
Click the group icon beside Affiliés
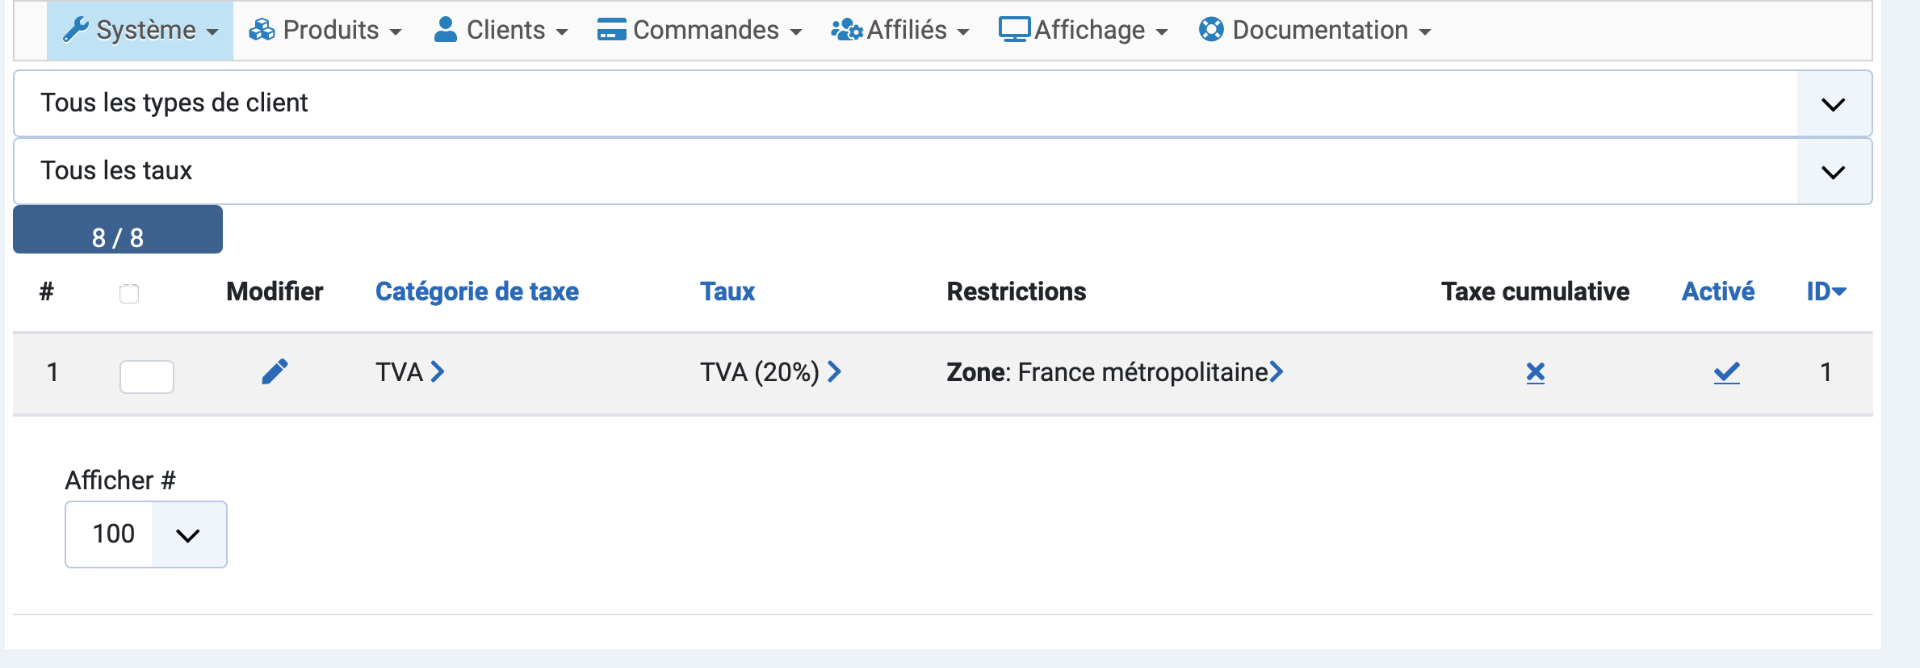click(x=846, y=30)
